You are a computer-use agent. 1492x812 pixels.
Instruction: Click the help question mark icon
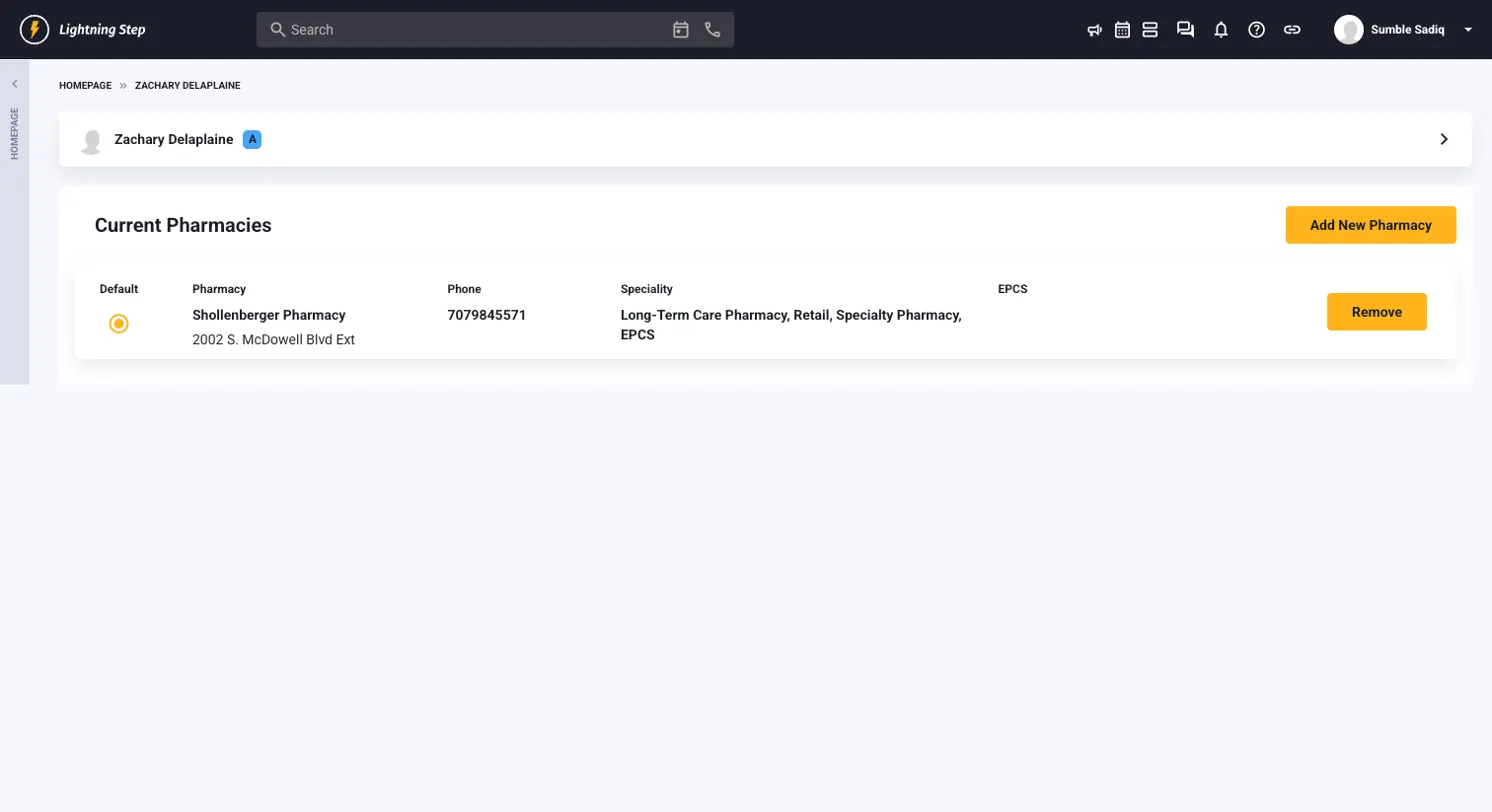(x=1257, y=30)
